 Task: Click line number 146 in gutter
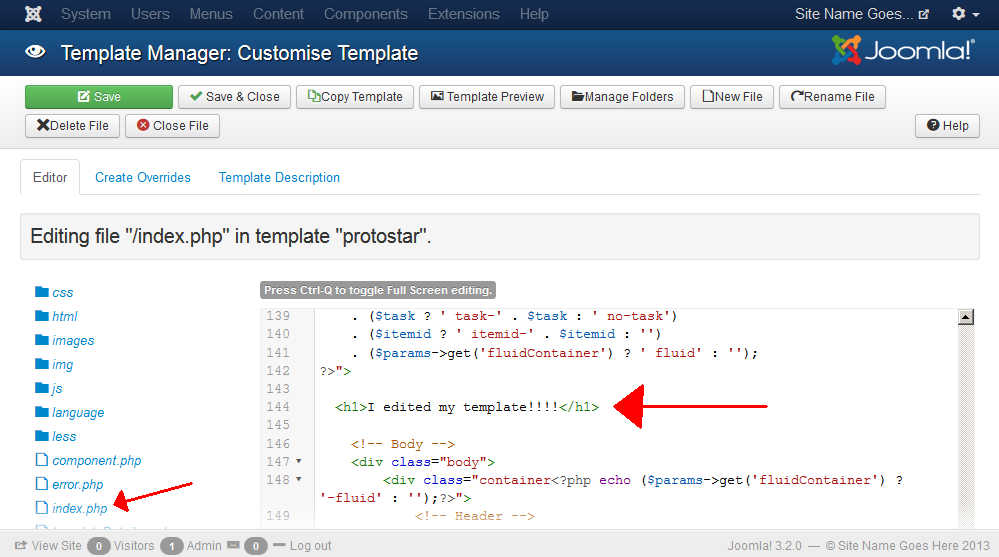point(278,444)
